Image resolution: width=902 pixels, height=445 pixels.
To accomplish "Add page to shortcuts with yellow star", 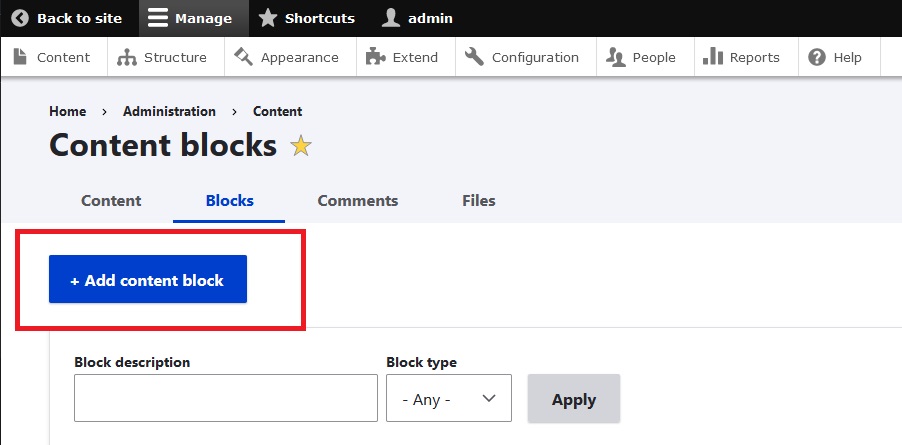I will pos(301,147).
